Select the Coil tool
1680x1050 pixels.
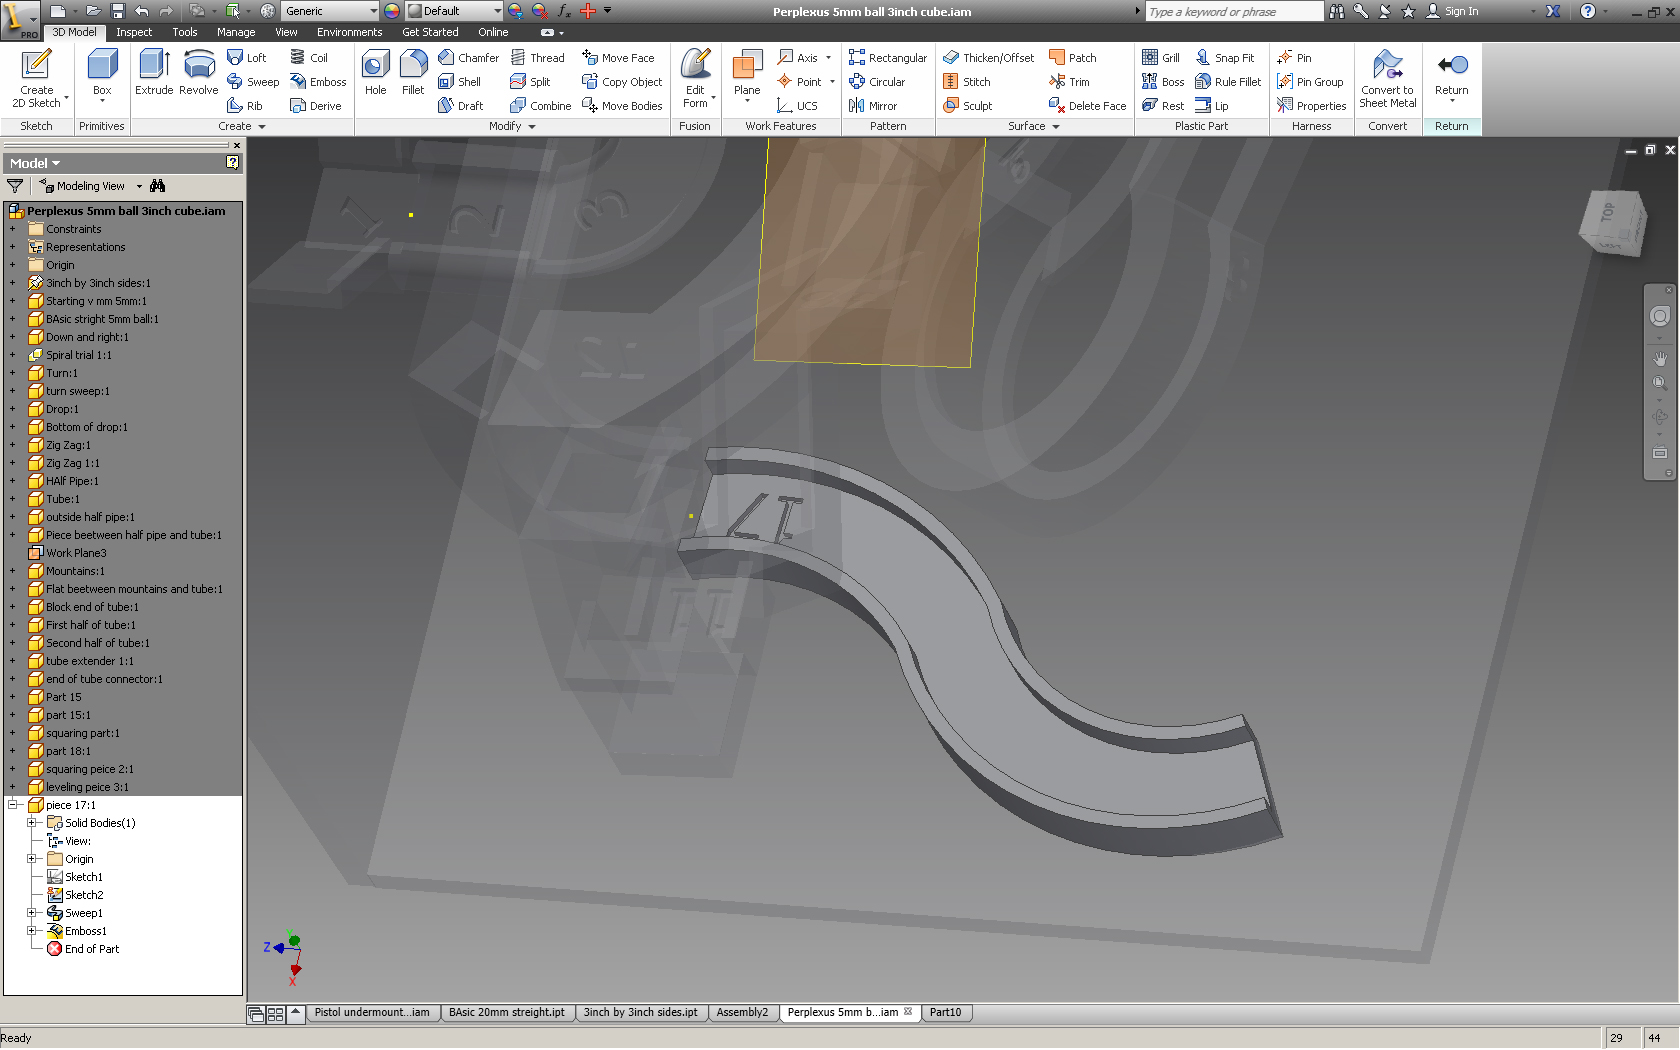[x=309, y=58]
